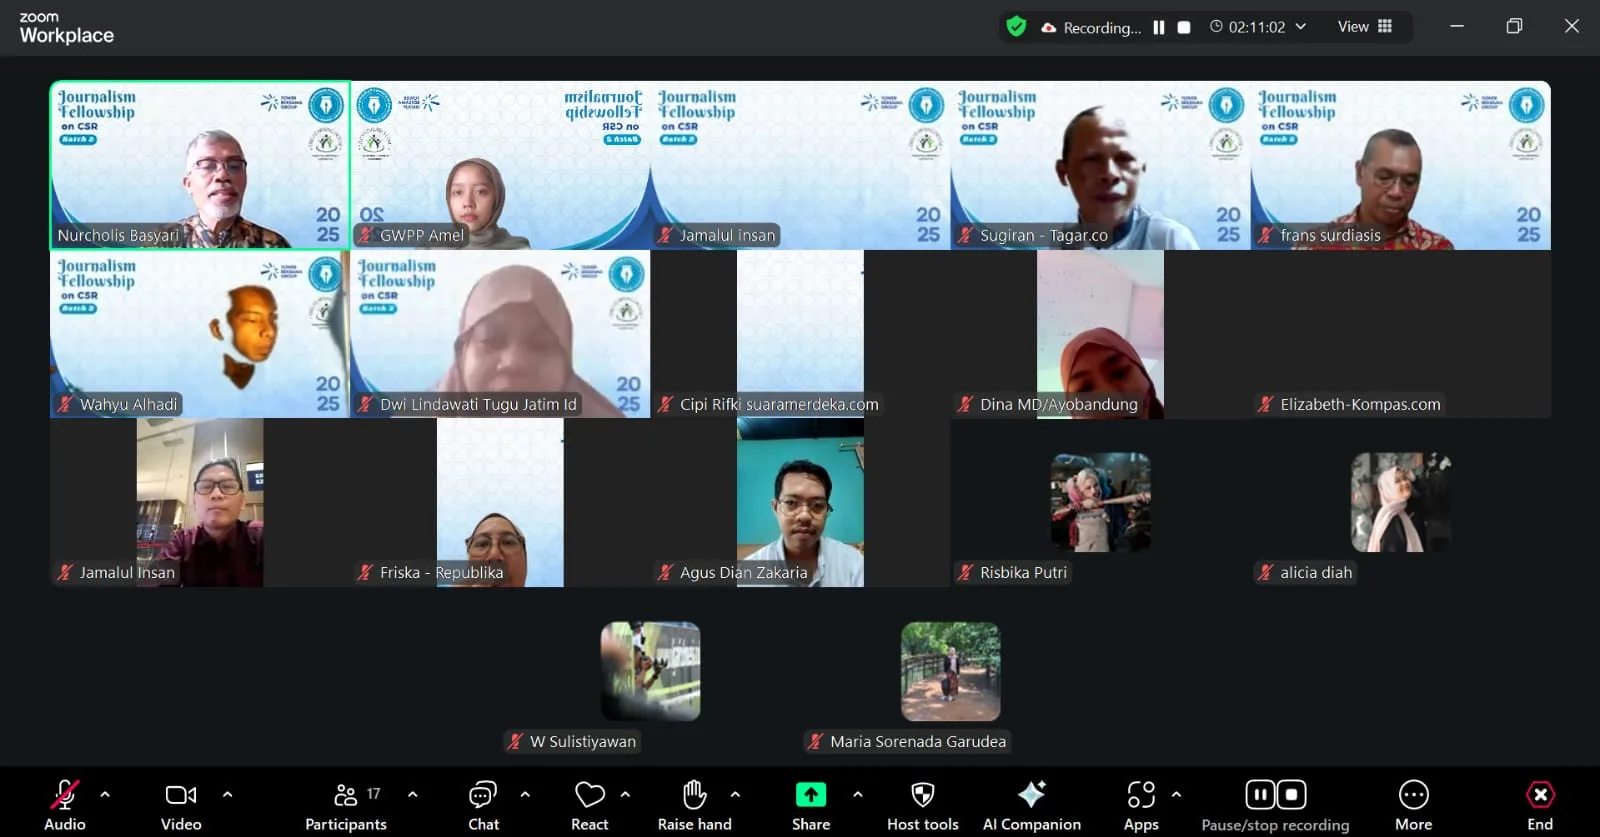Unmute microphone with the Audio button
The height and width of the screenshot is (837, 1600).
tap(65, 805)
